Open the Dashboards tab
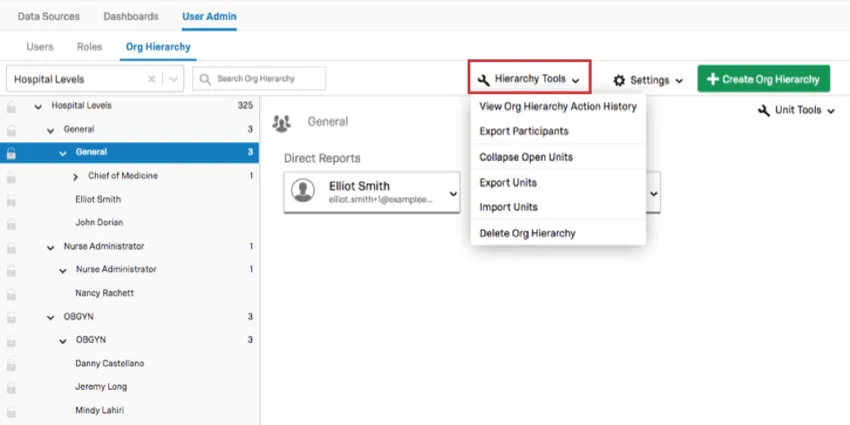Screen dimensions: 850x425 tap(130, 17)
